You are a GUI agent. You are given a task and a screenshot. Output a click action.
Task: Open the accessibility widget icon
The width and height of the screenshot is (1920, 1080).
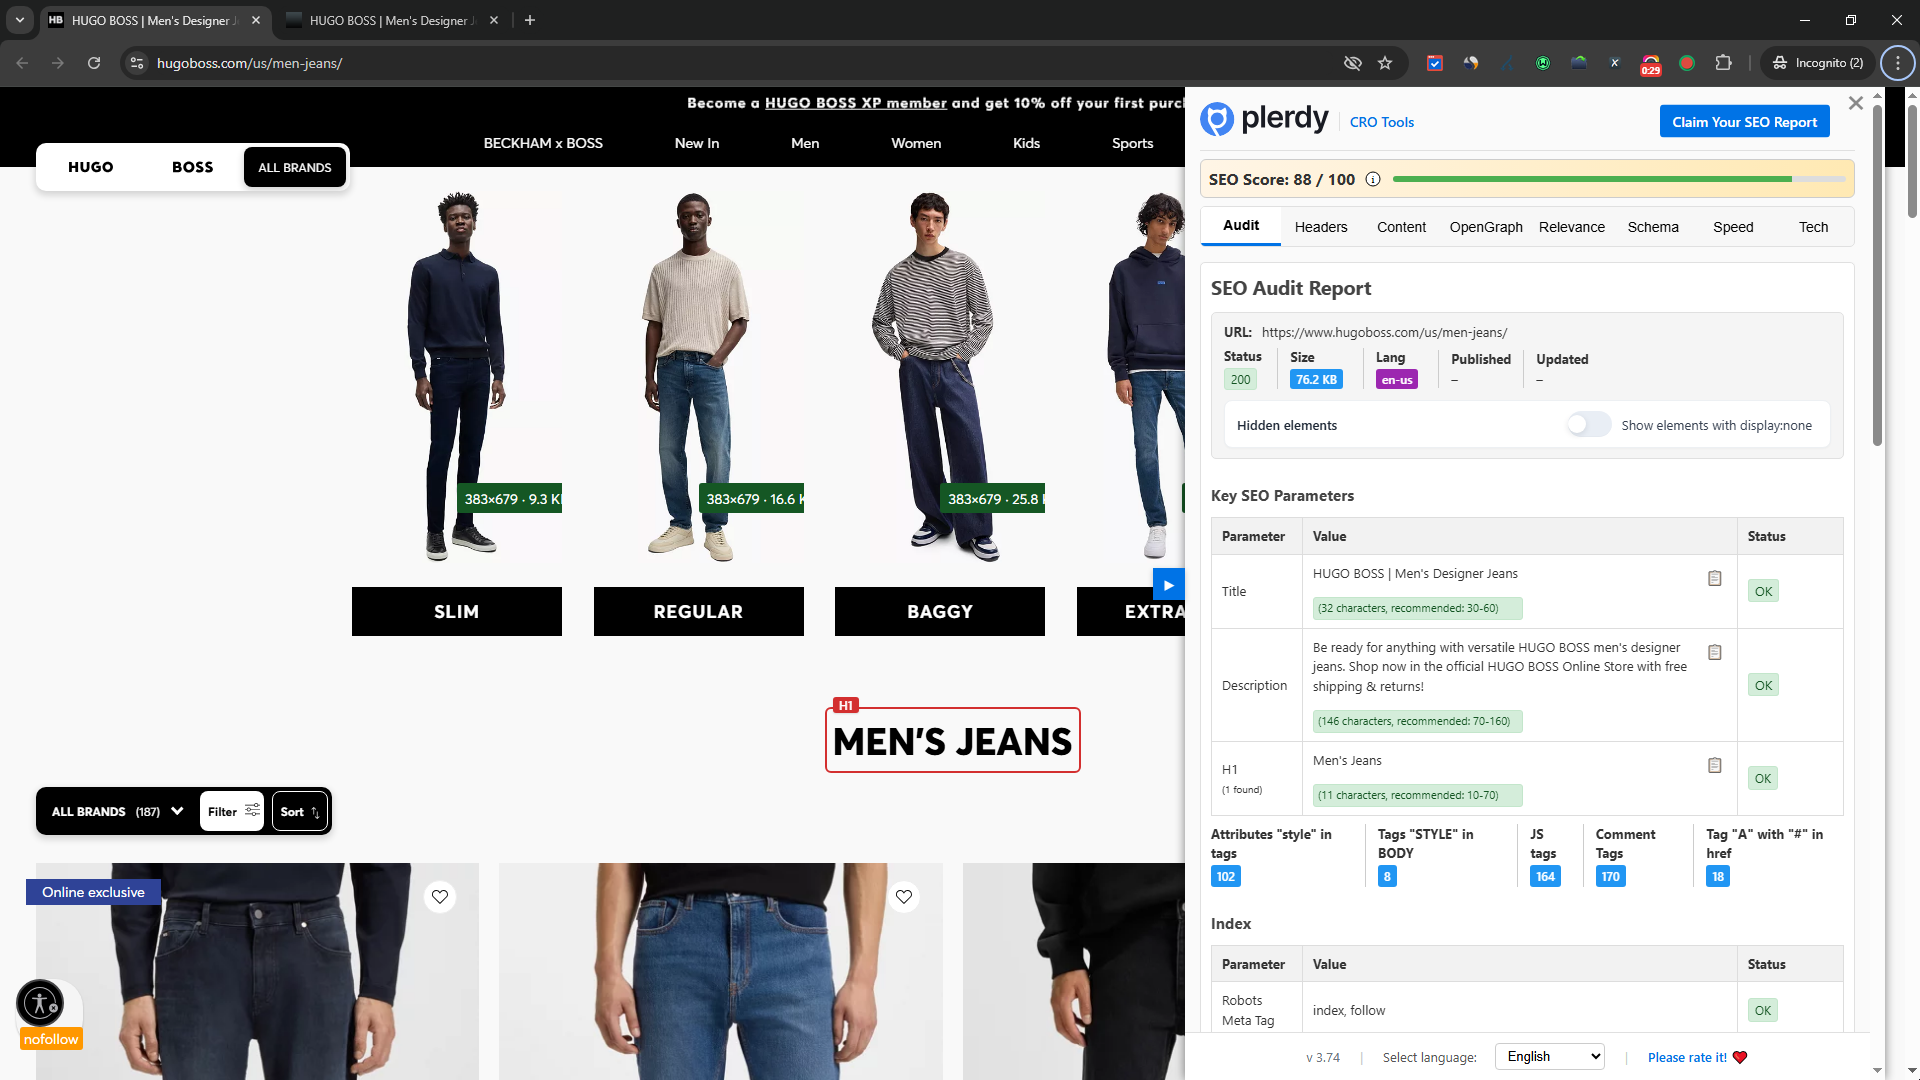(x=40, y=1003)
